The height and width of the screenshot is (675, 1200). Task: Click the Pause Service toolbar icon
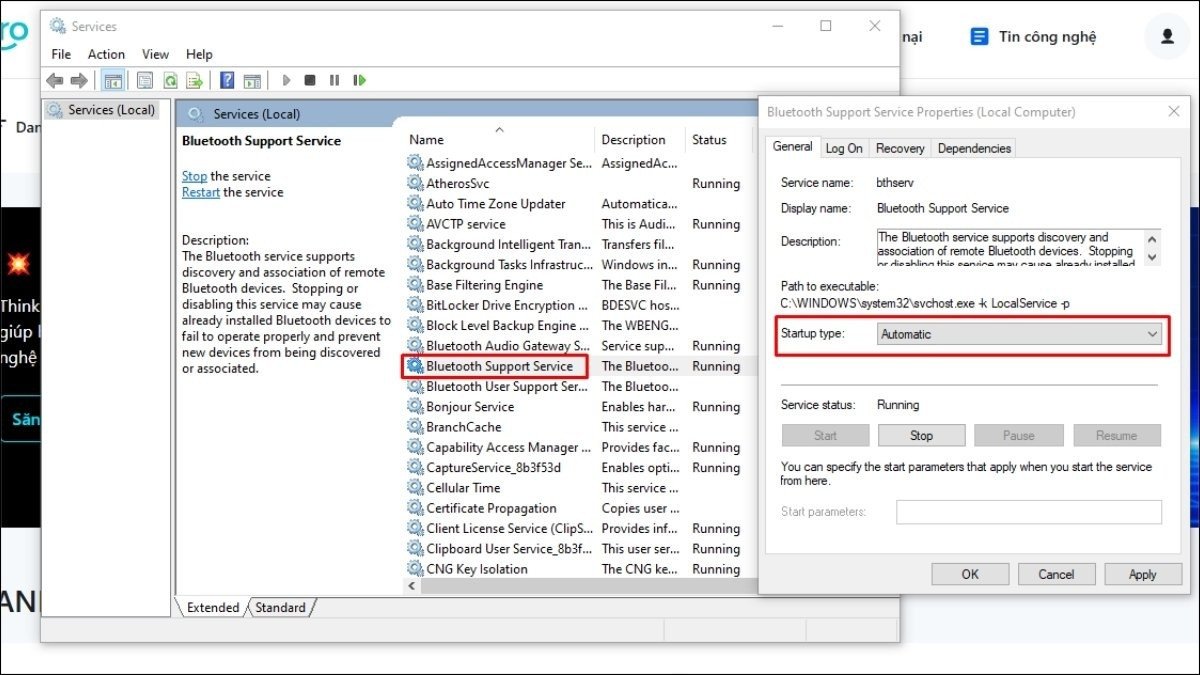pos(334,81)
